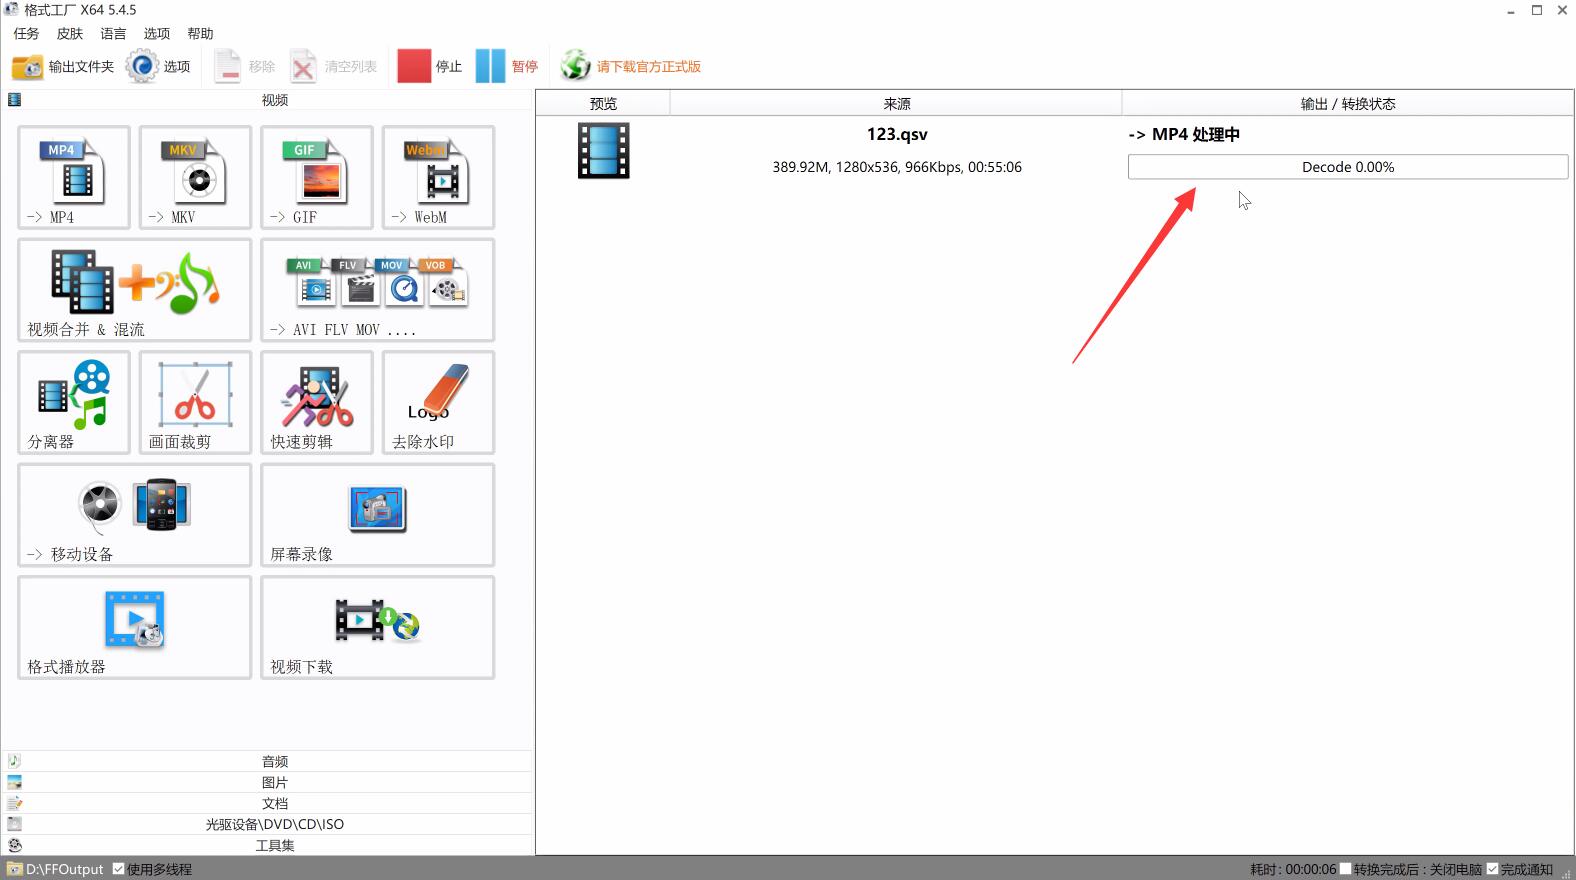
Task: Toggle the 完成通知 checkbox
Action: (1492, 869)
